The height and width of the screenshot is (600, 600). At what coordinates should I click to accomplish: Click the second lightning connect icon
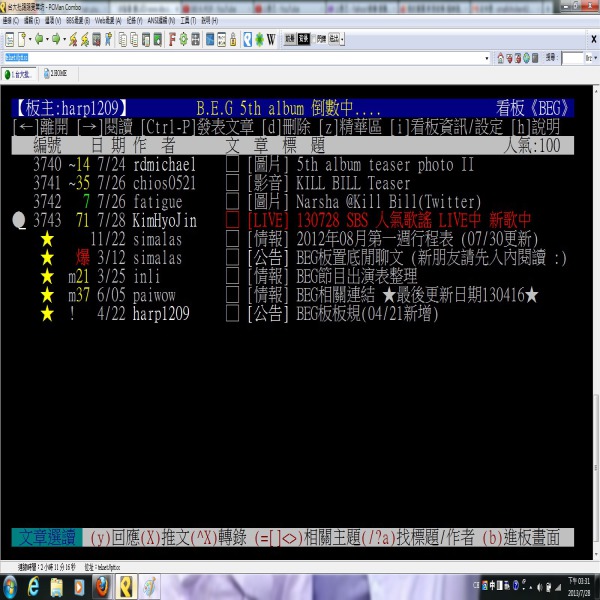tap(85, 39)
